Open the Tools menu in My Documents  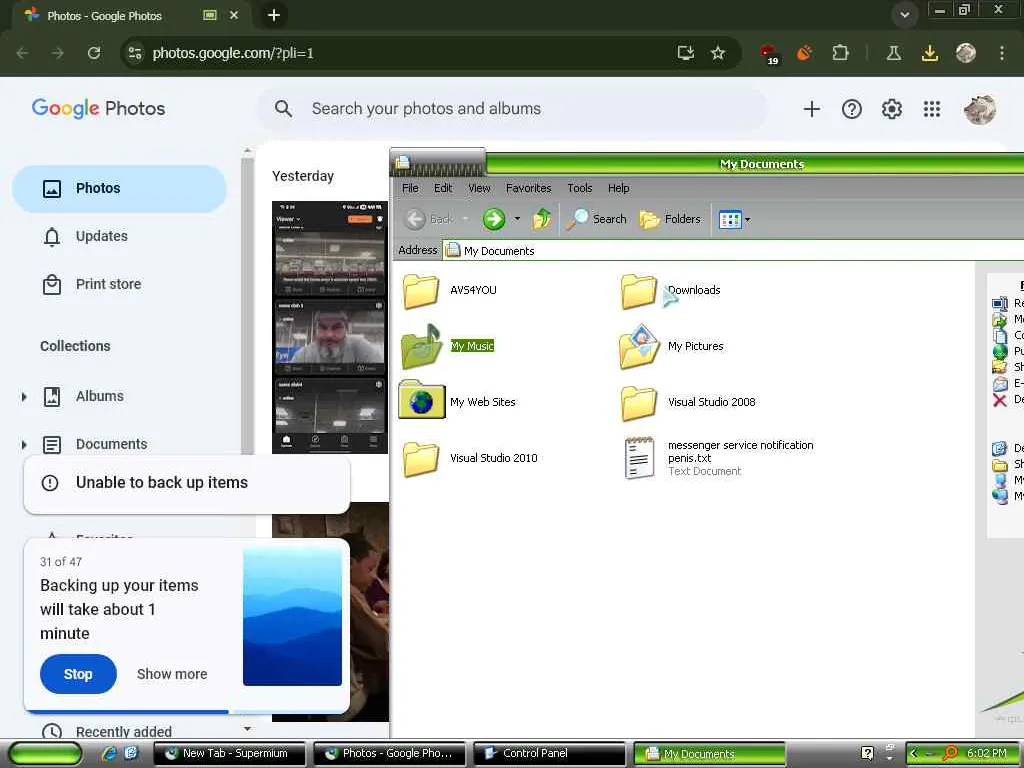coord(579,188)
